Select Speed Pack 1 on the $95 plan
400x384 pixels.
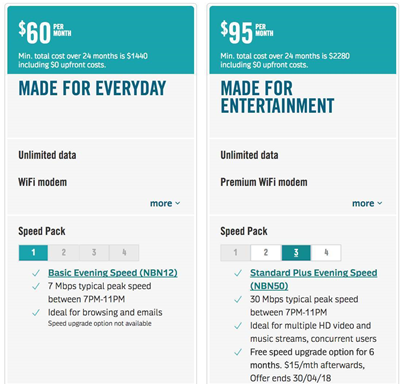(235, 253)
